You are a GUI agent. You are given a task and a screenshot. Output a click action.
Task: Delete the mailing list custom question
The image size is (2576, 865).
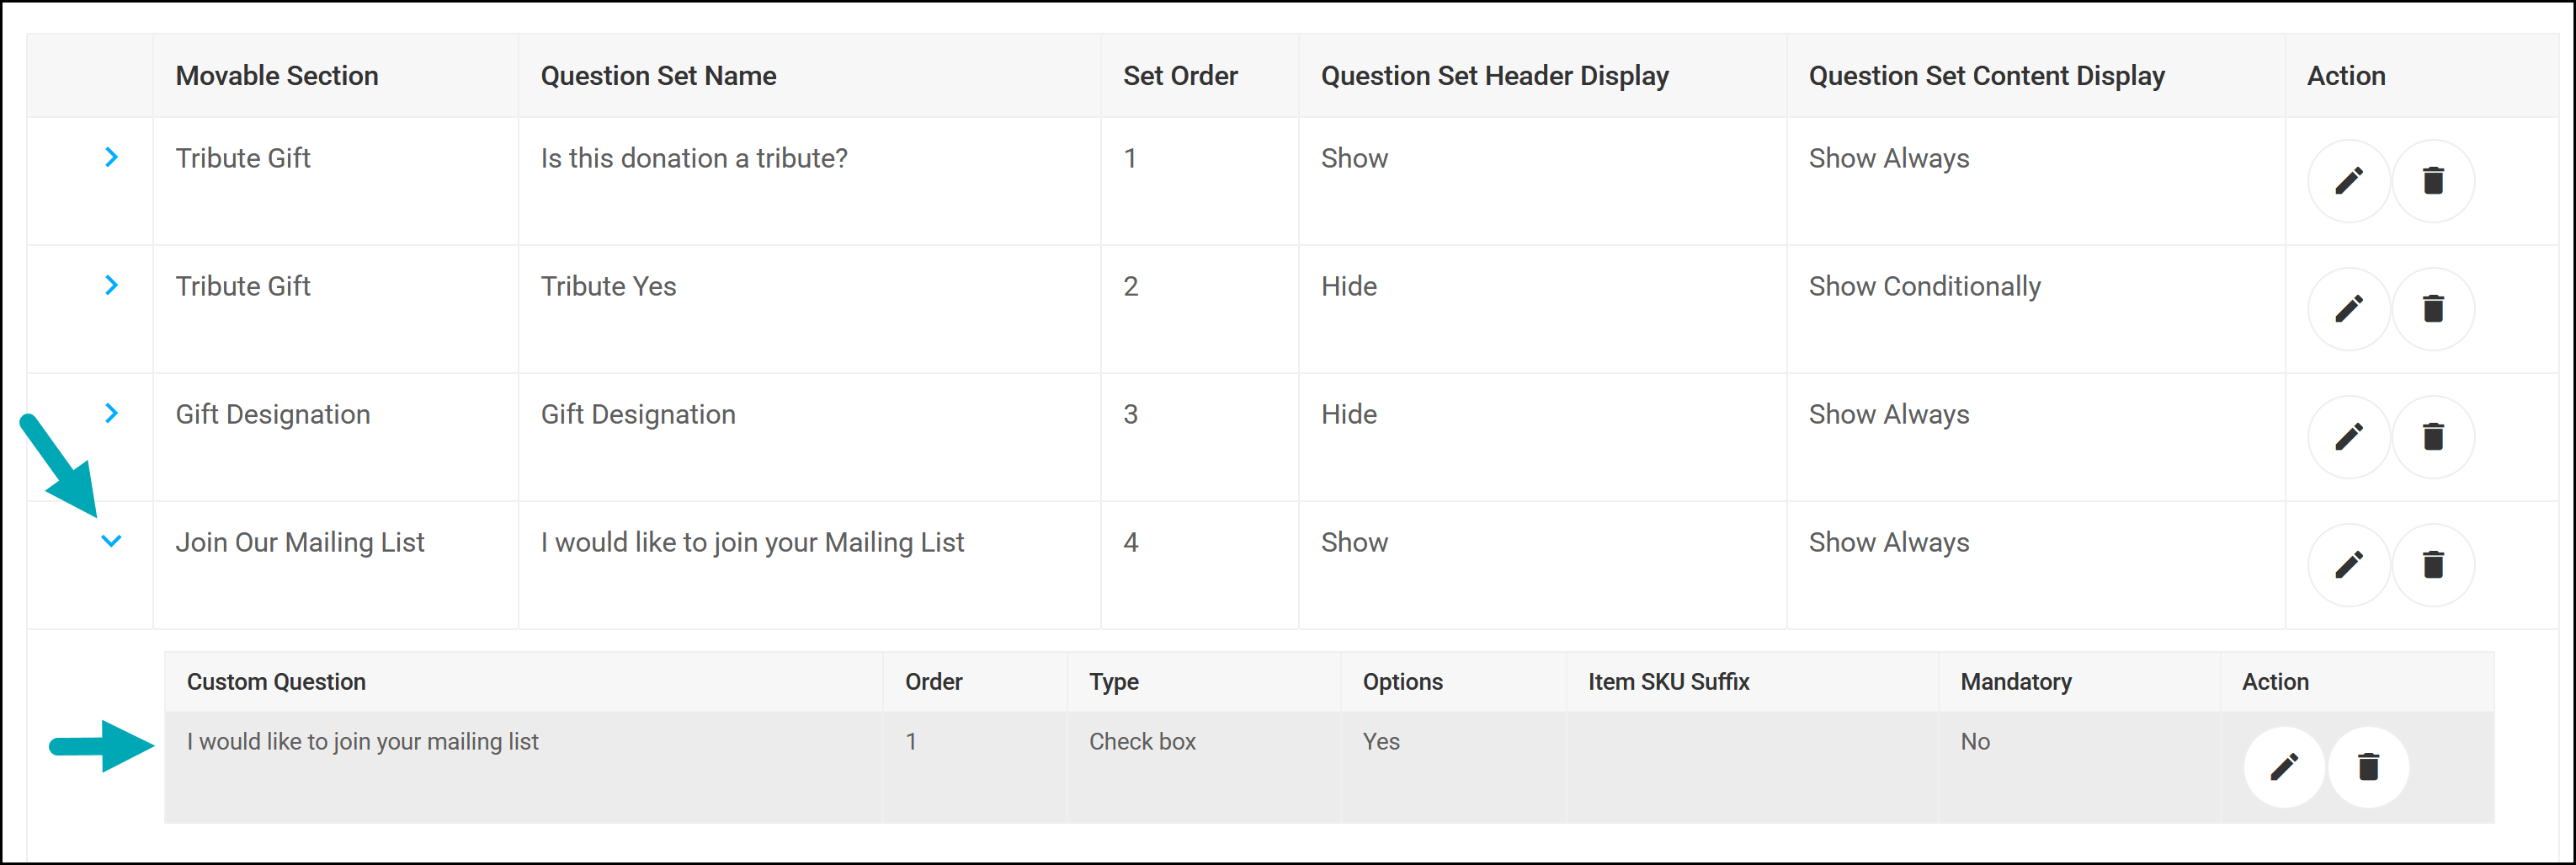2368,767
